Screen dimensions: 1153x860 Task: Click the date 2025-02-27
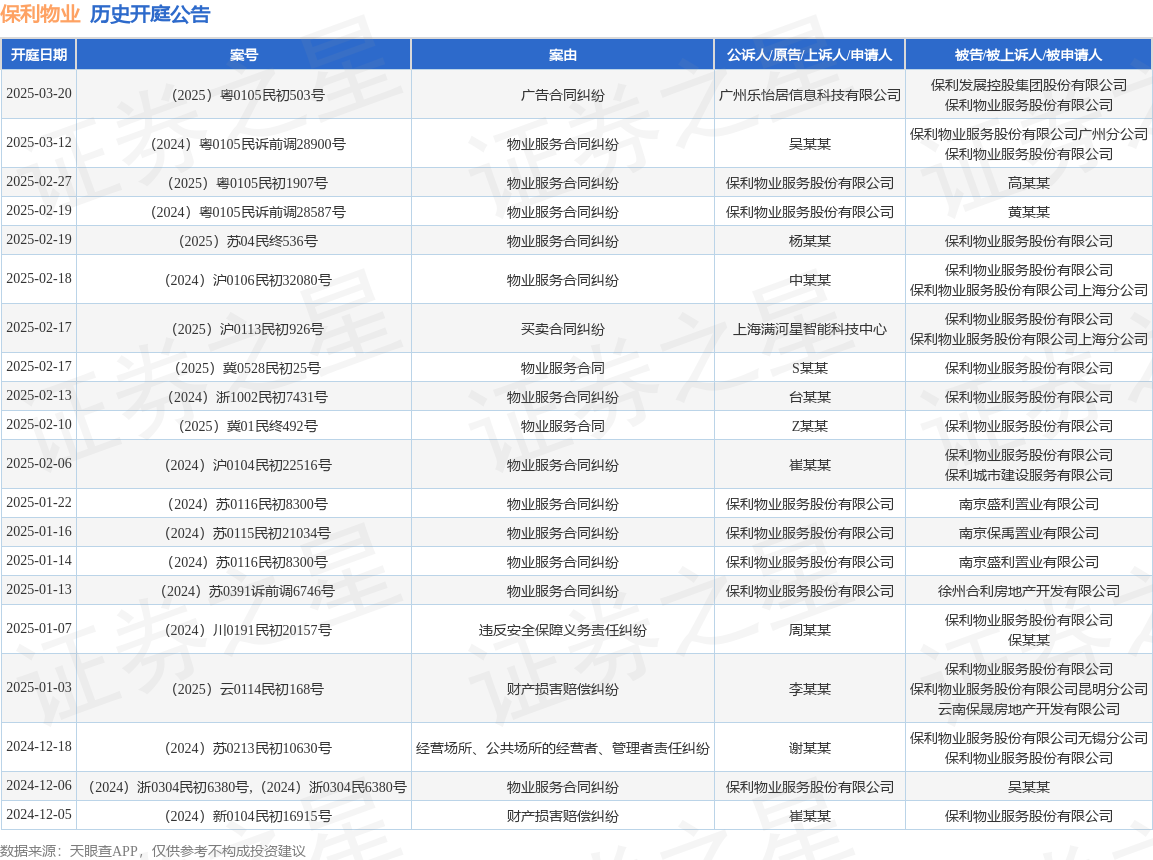pos(39,182)
